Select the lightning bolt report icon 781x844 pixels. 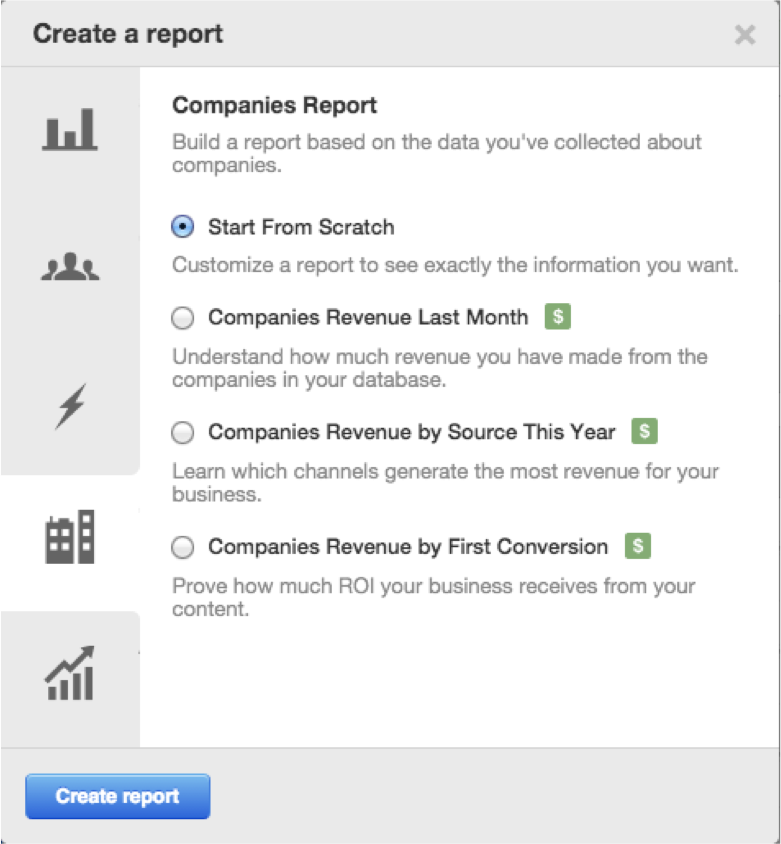pos(70,407)
